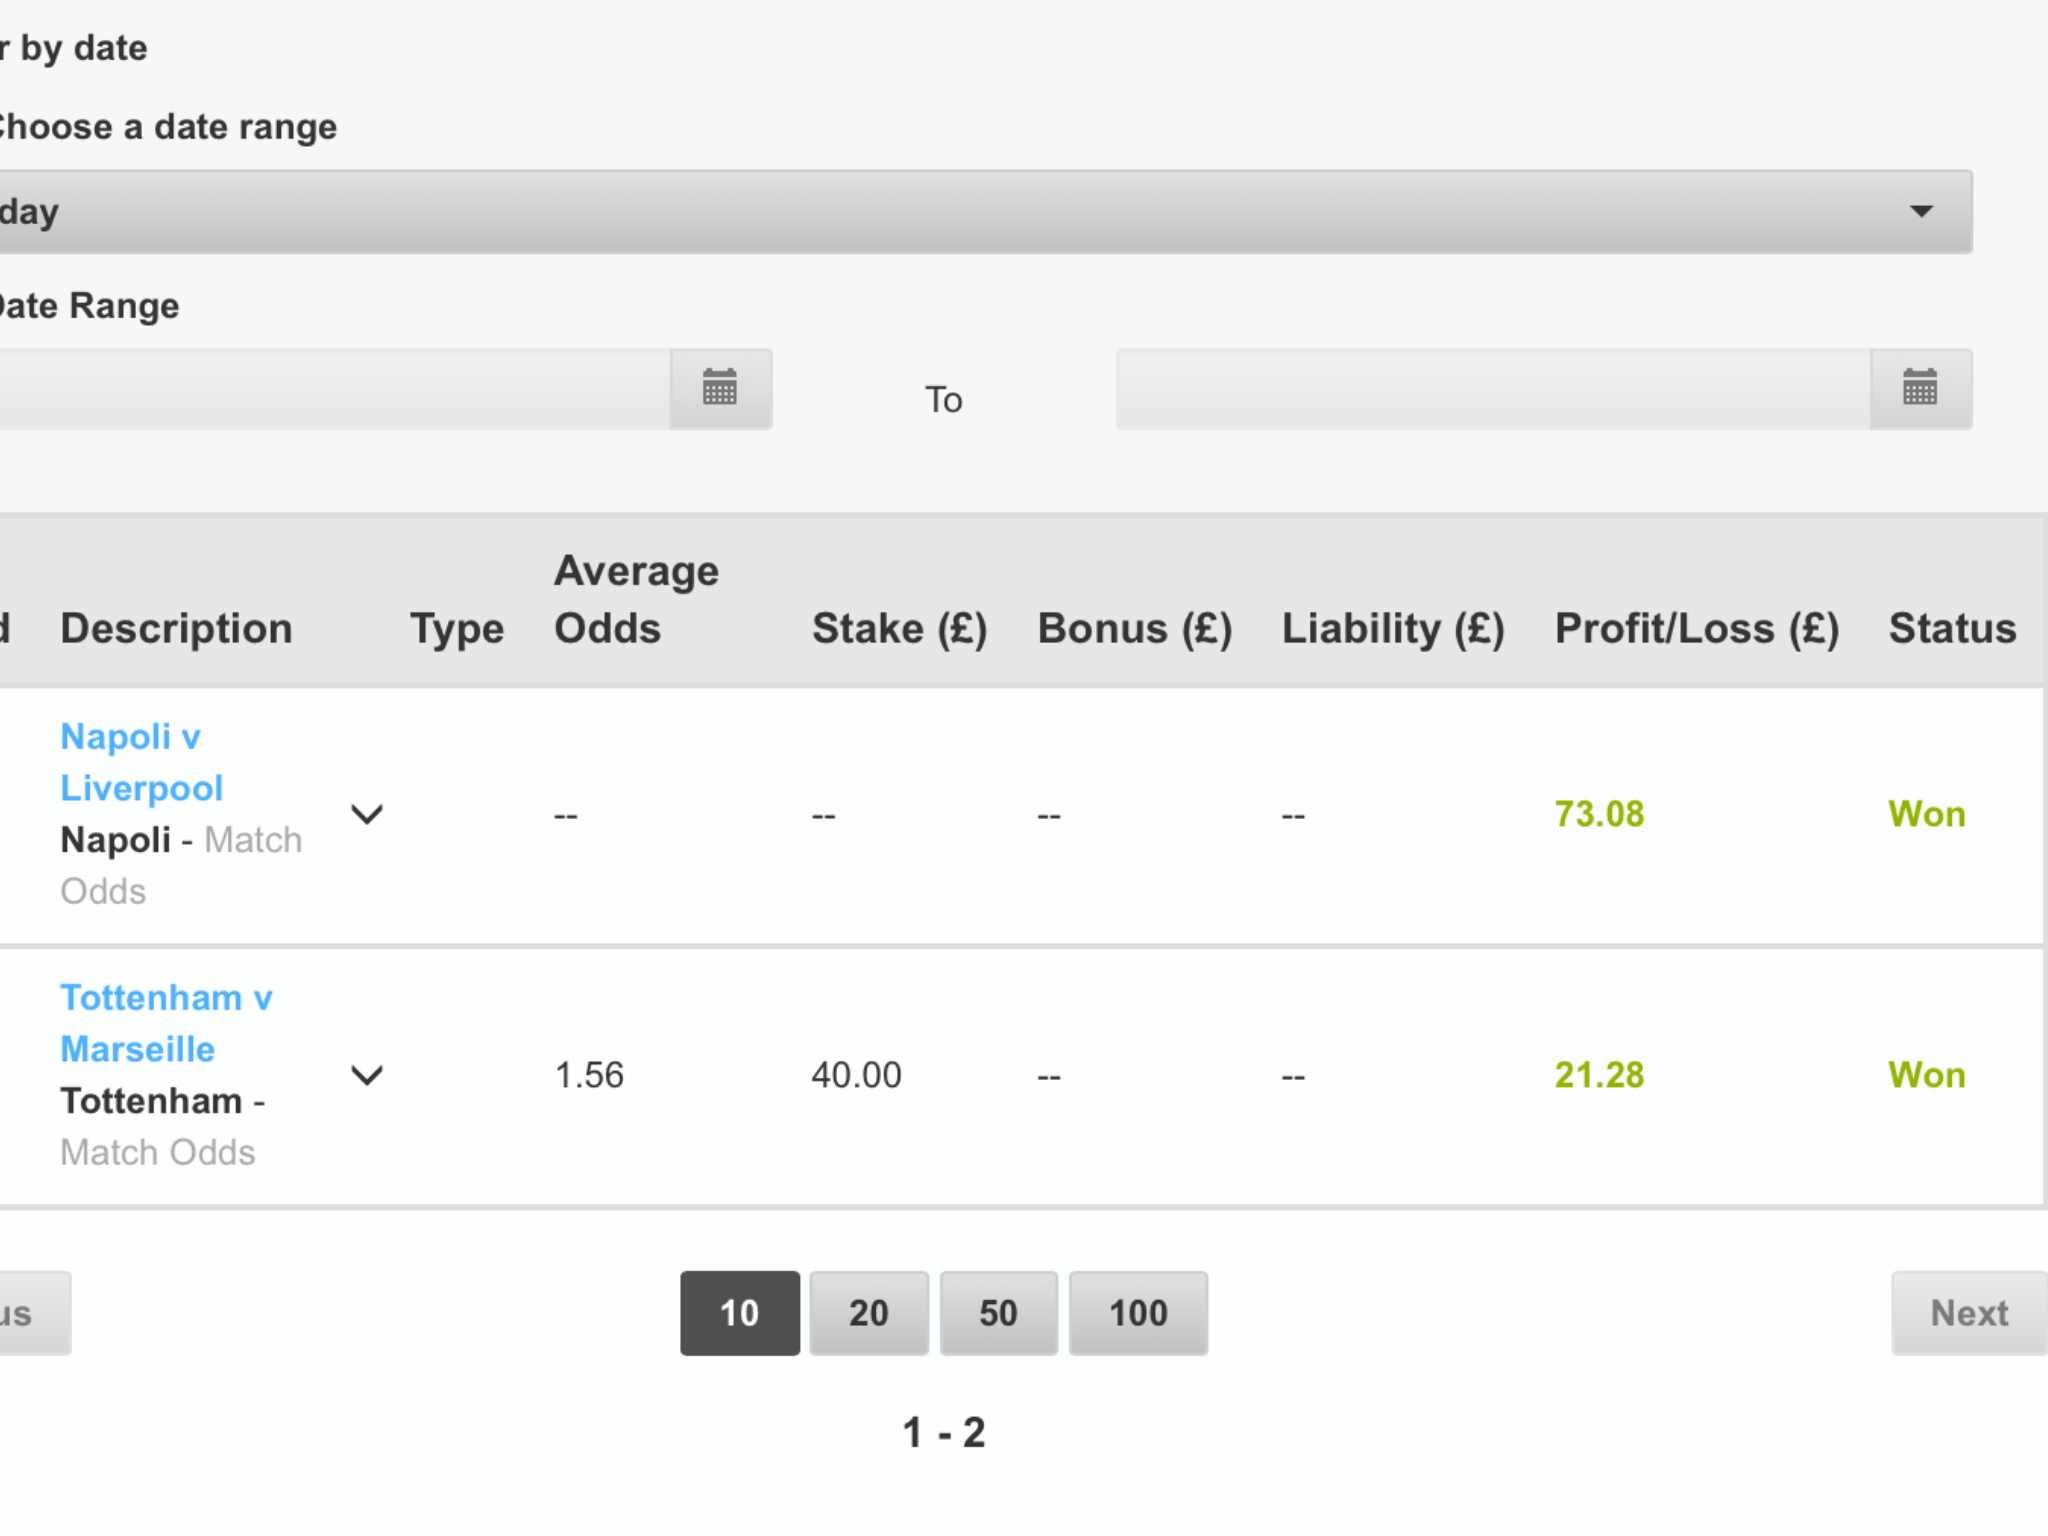Open the end date calendar picker
Viewport: 2048px width, 1536px height.
[x=1920, y=389]
